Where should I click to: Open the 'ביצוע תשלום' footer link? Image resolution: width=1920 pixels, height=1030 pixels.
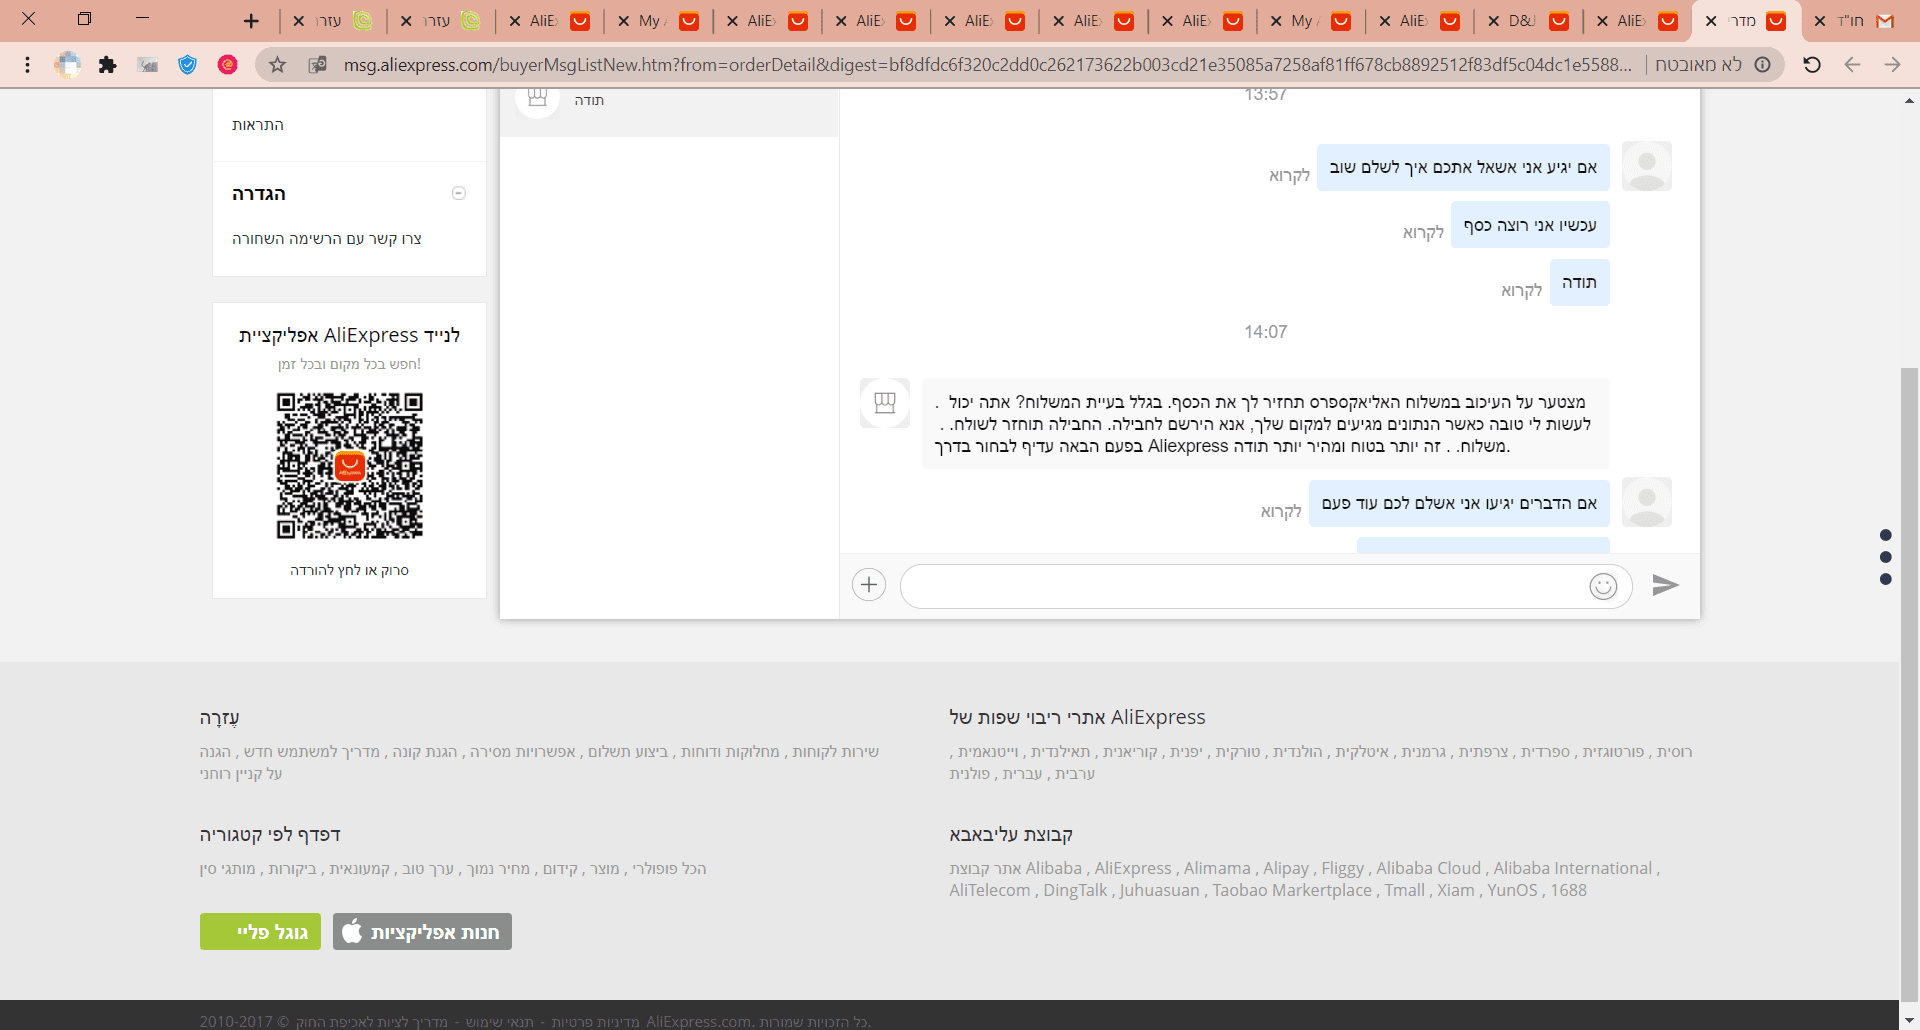point(628,752)
